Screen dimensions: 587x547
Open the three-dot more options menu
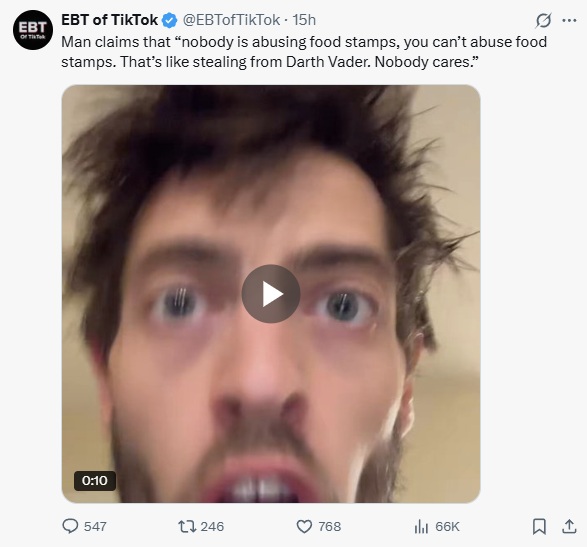[569, 21]
